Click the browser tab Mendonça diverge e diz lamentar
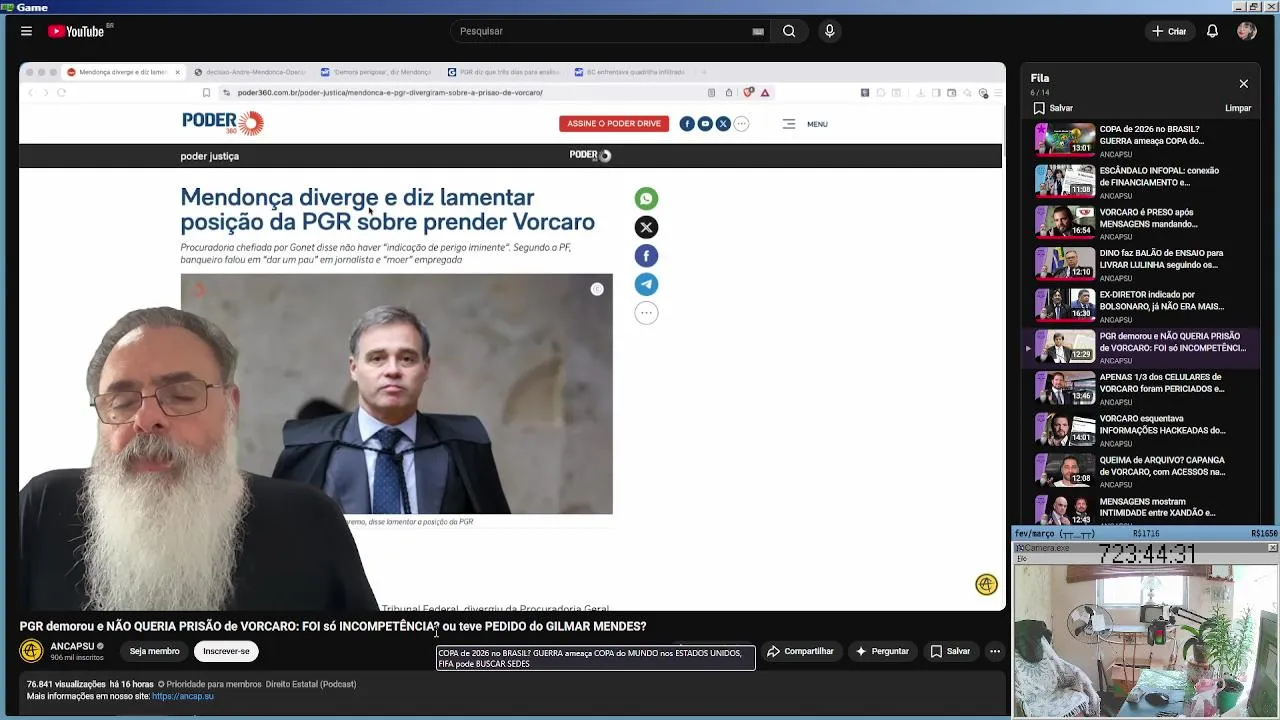Screen dimensions: 1280x720 pyautogui.click(x=123, y=72)
